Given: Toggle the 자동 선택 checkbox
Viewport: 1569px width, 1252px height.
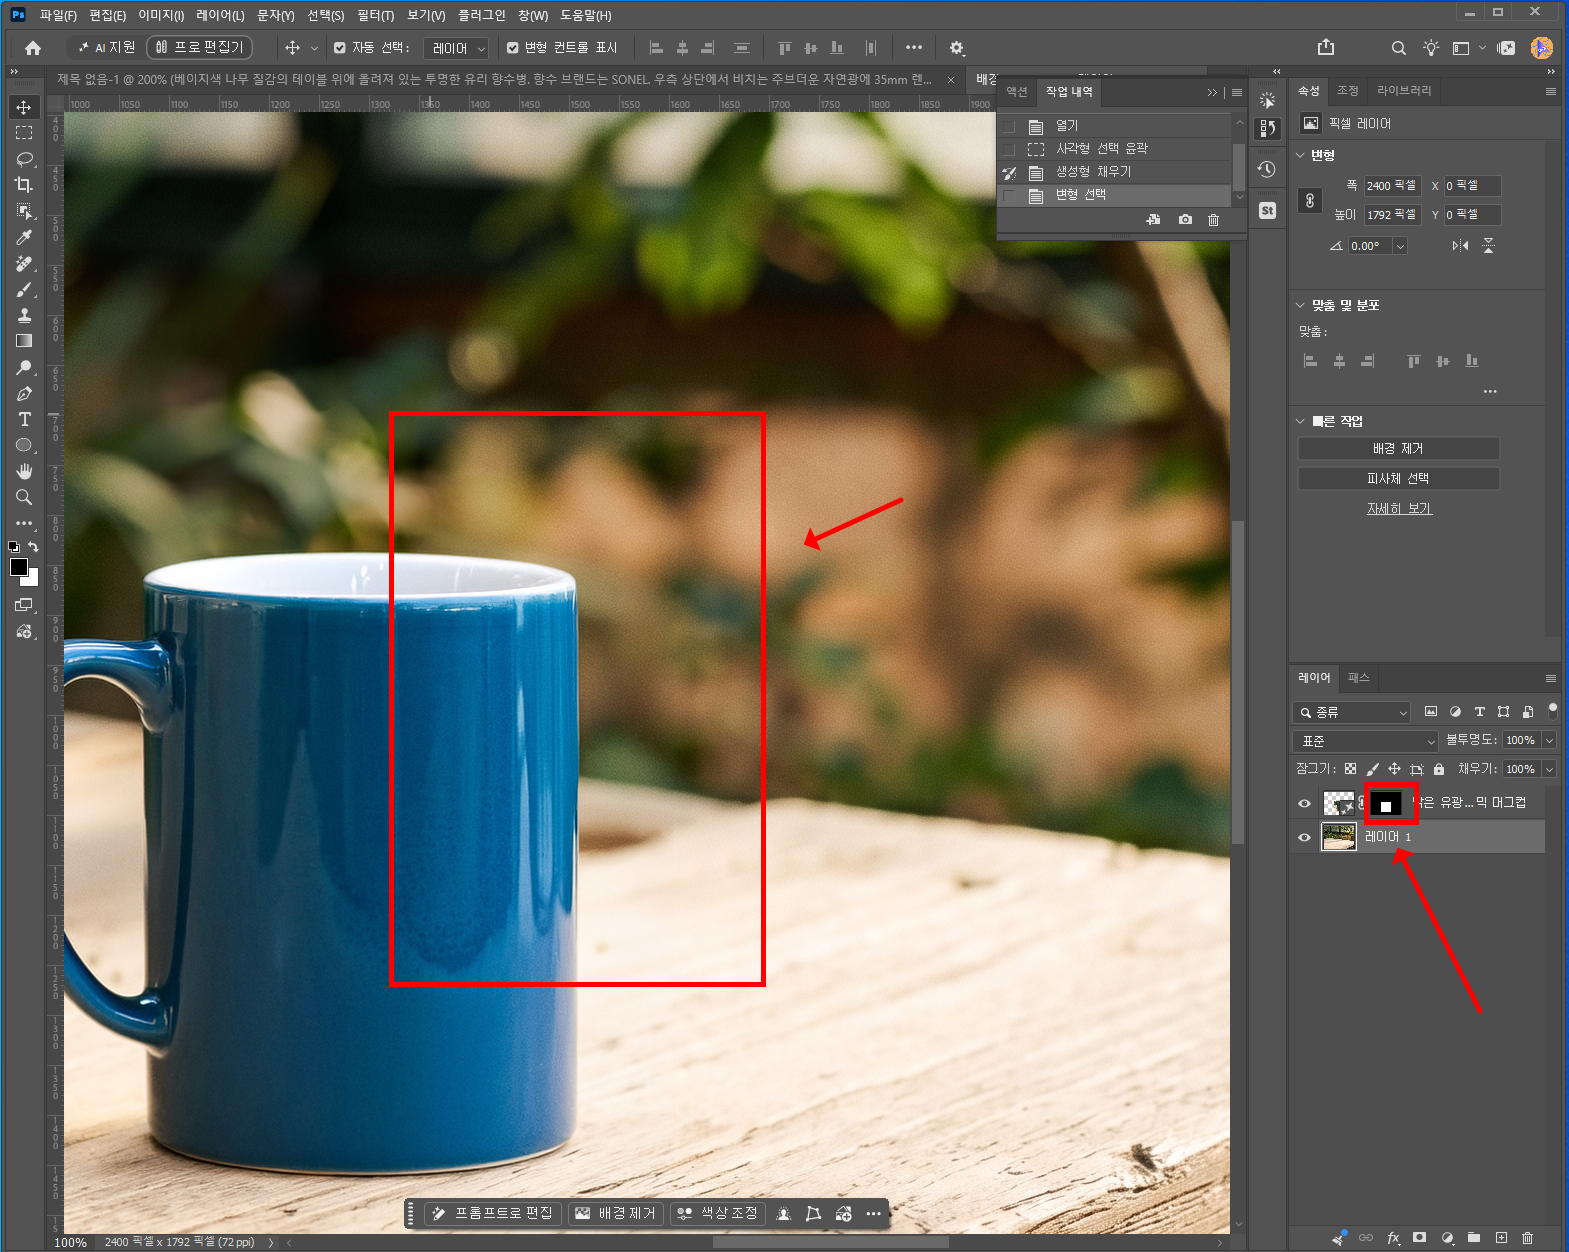Looking at the screenshot, I should coord(340,48).
